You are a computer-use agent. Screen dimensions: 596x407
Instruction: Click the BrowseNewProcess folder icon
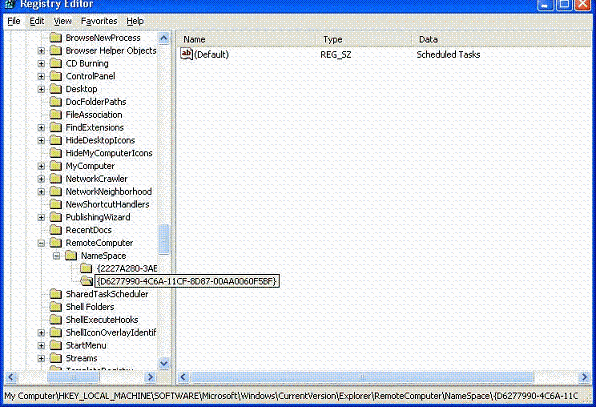click(x=56, y=38)
